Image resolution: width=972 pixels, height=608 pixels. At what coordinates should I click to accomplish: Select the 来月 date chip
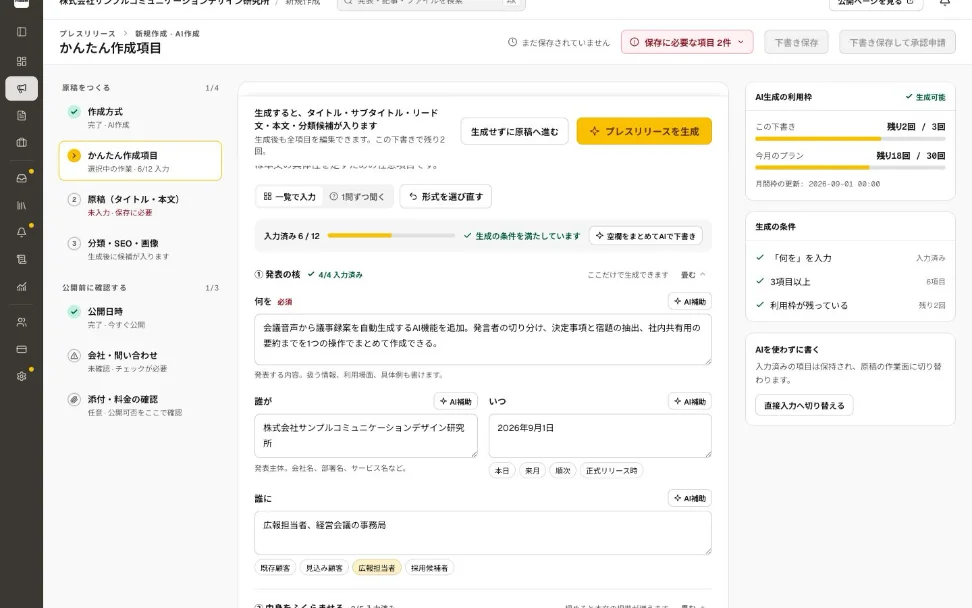point(532,470)
